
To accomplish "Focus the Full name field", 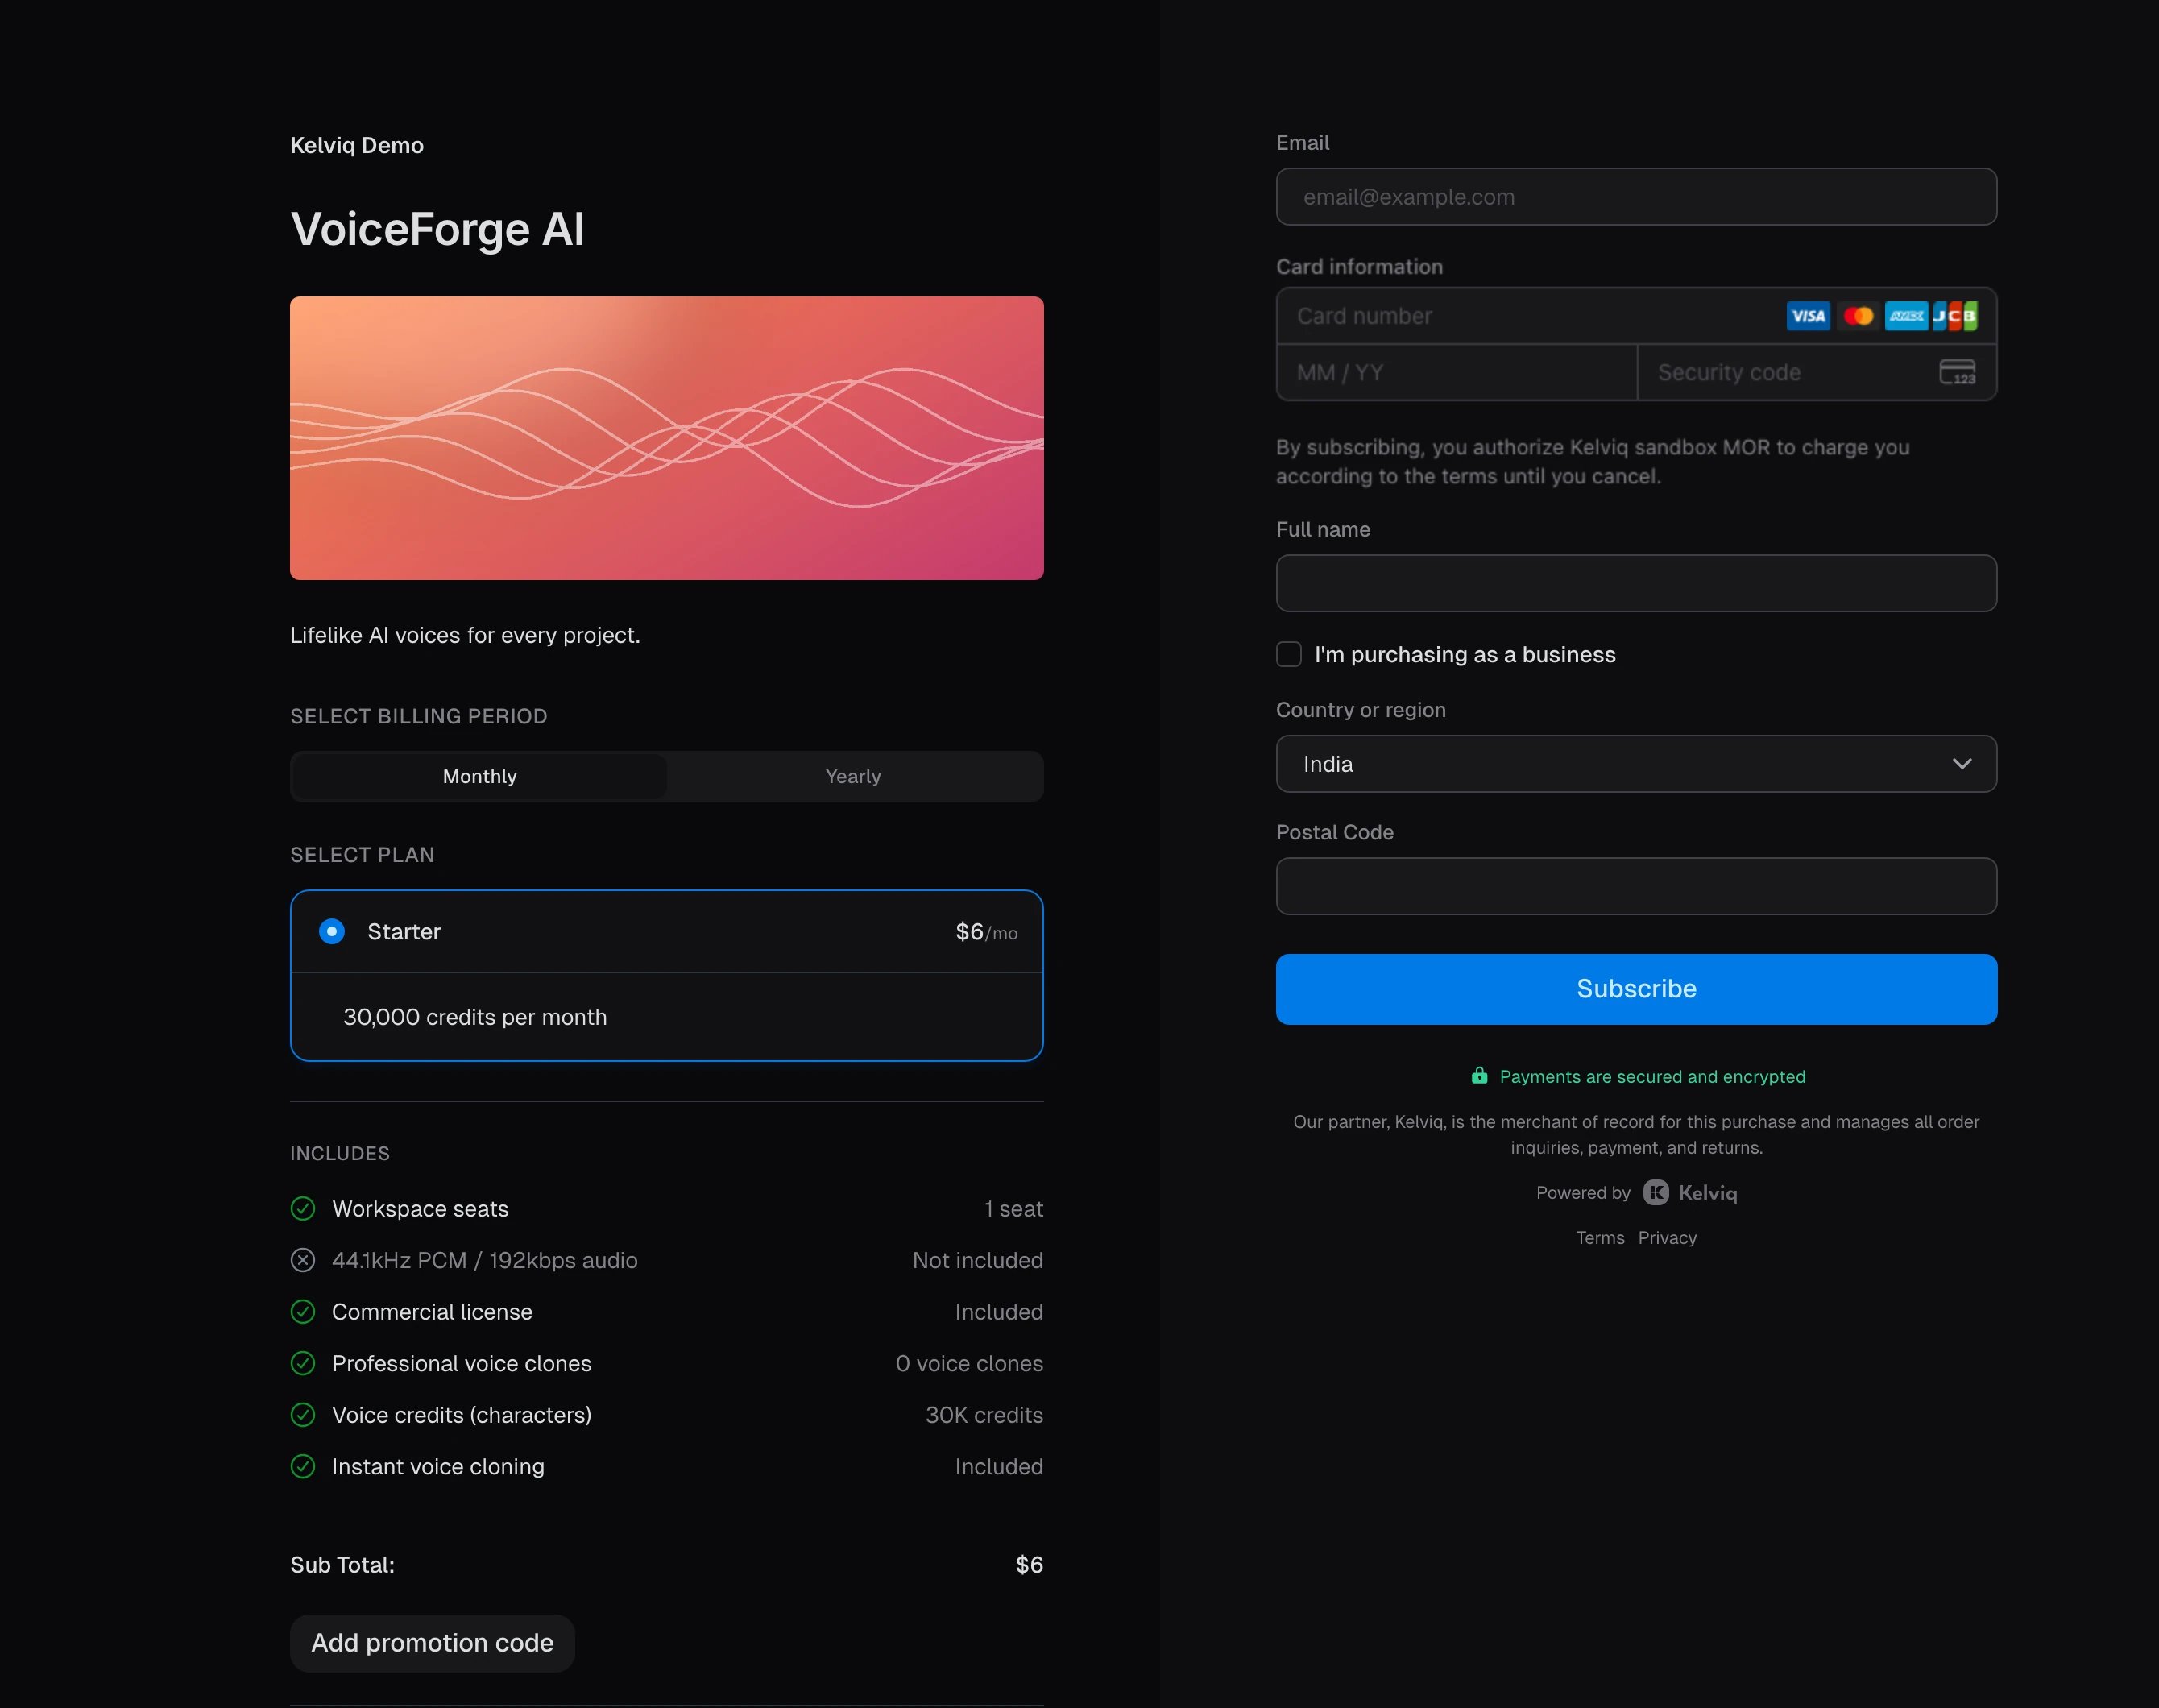I will tap(1636, 583).
